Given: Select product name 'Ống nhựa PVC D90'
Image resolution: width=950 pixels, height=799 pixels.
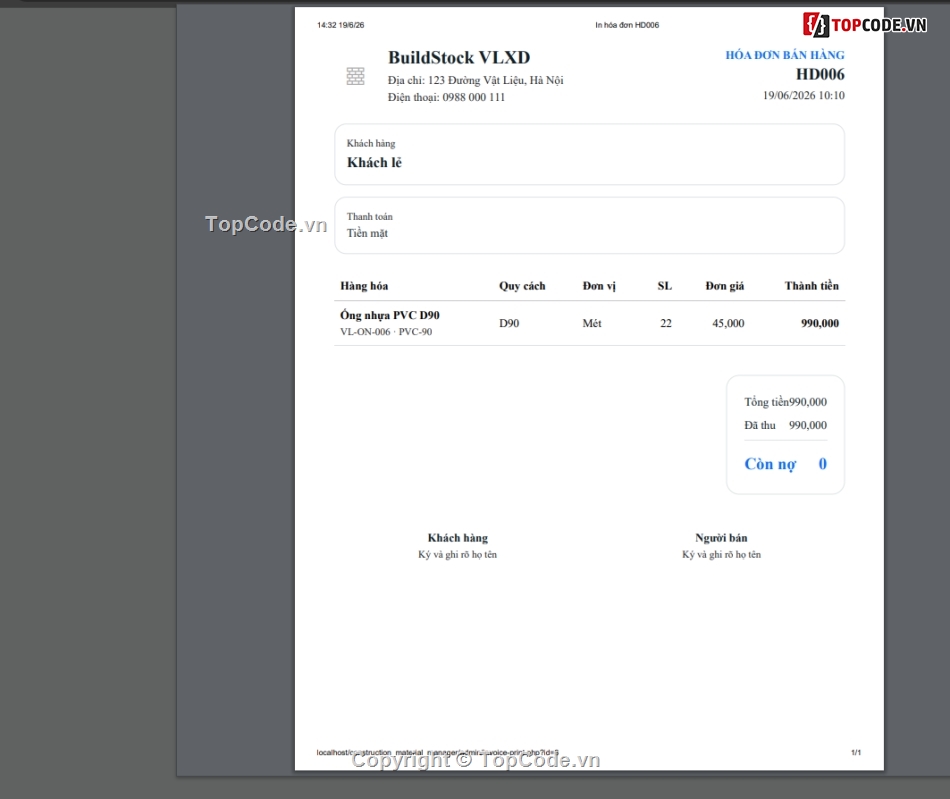Looking at the screenshot, I should tap(390, 315).
